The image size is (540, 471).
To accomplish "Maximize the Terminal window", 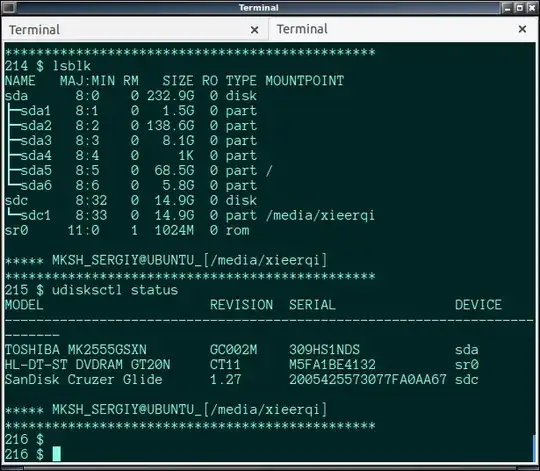I will tap(519, 8).
